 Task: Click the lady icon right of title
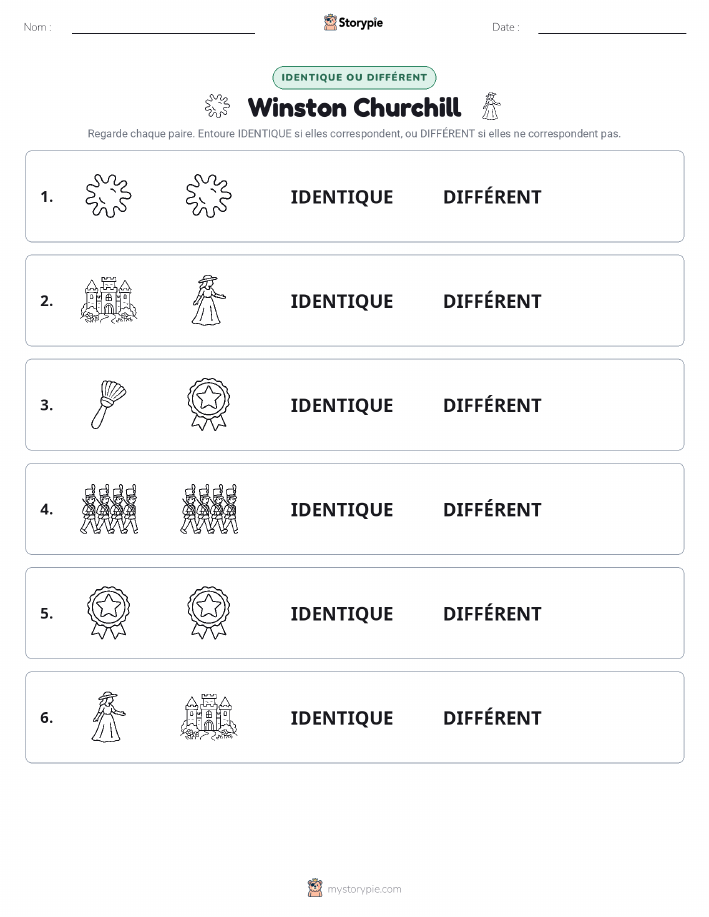491,106
